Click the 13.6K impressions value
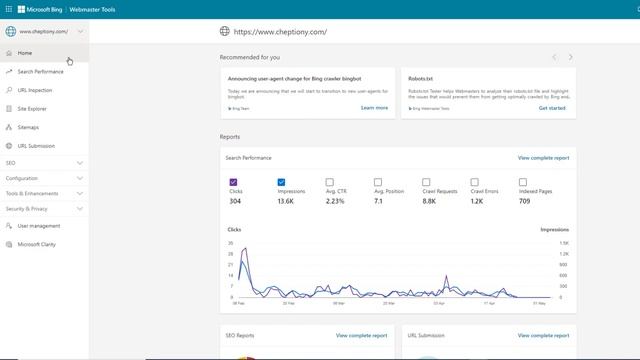 pos(285,201)
